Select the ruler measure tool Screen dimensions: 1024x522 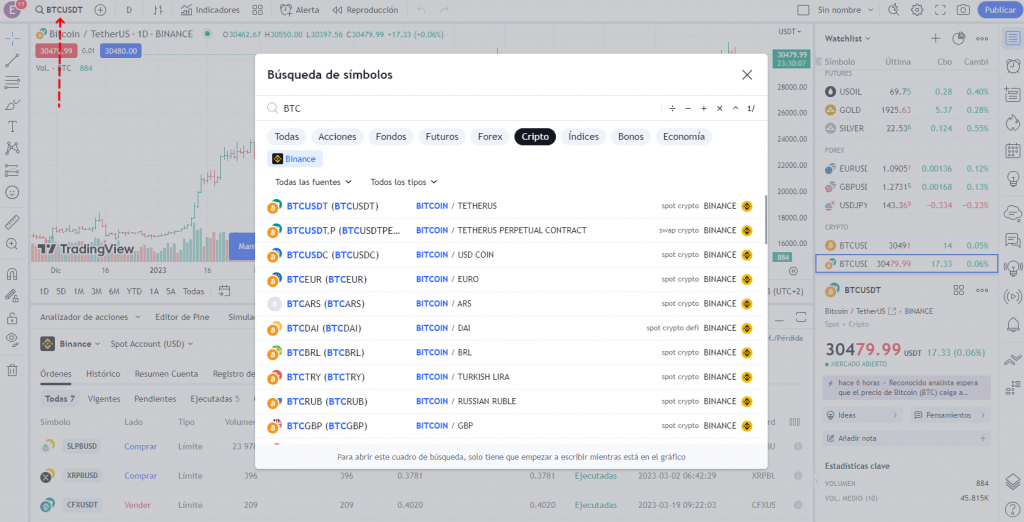pos(12,222)
